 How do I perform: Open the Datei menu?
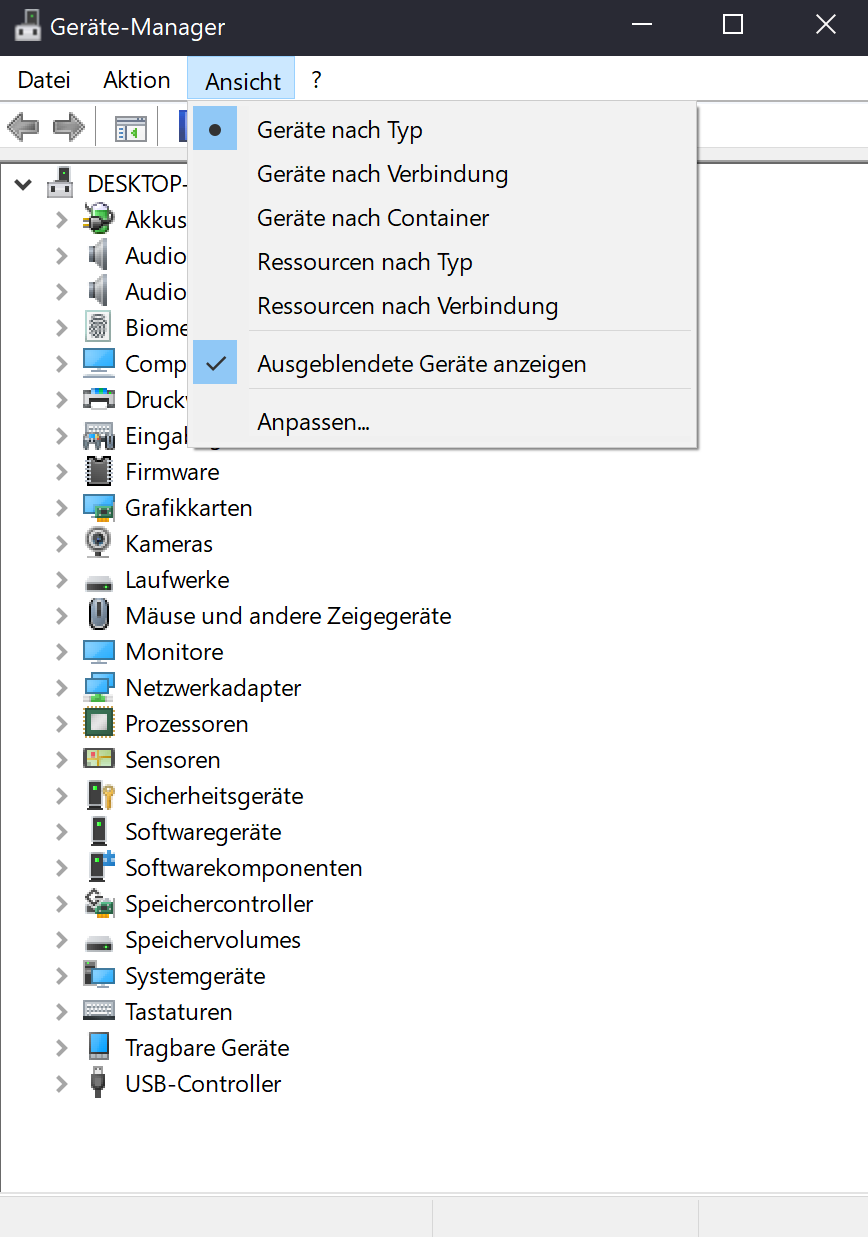point(44,80)
